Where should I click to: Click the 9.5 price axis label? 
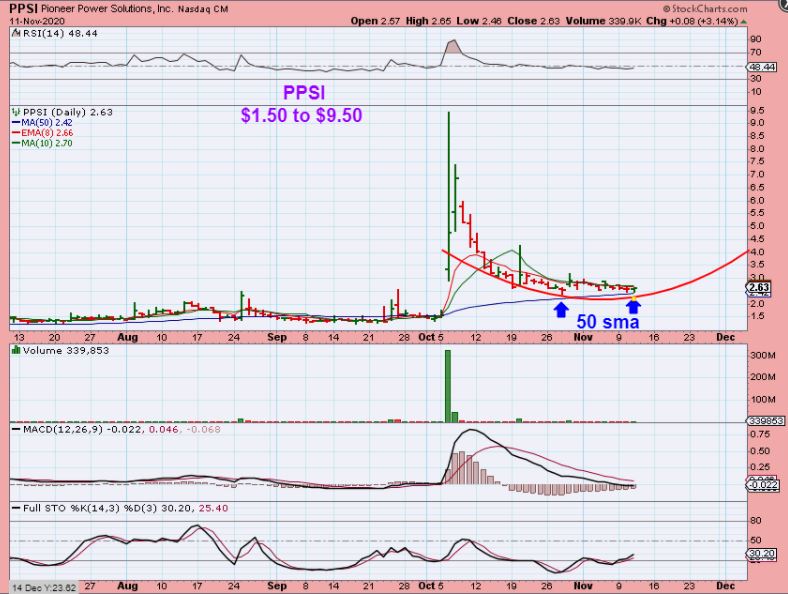[758, 110]
